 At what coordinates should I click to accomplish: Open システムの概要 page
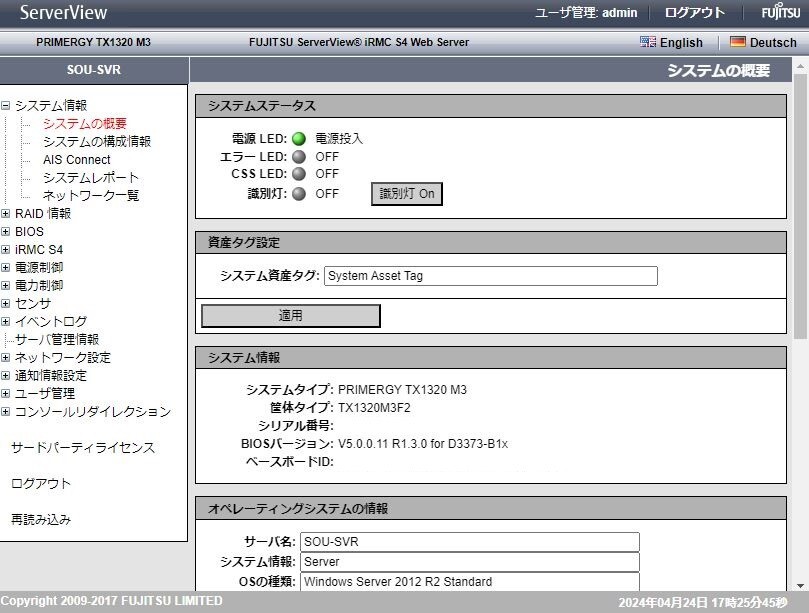(85, 124)
